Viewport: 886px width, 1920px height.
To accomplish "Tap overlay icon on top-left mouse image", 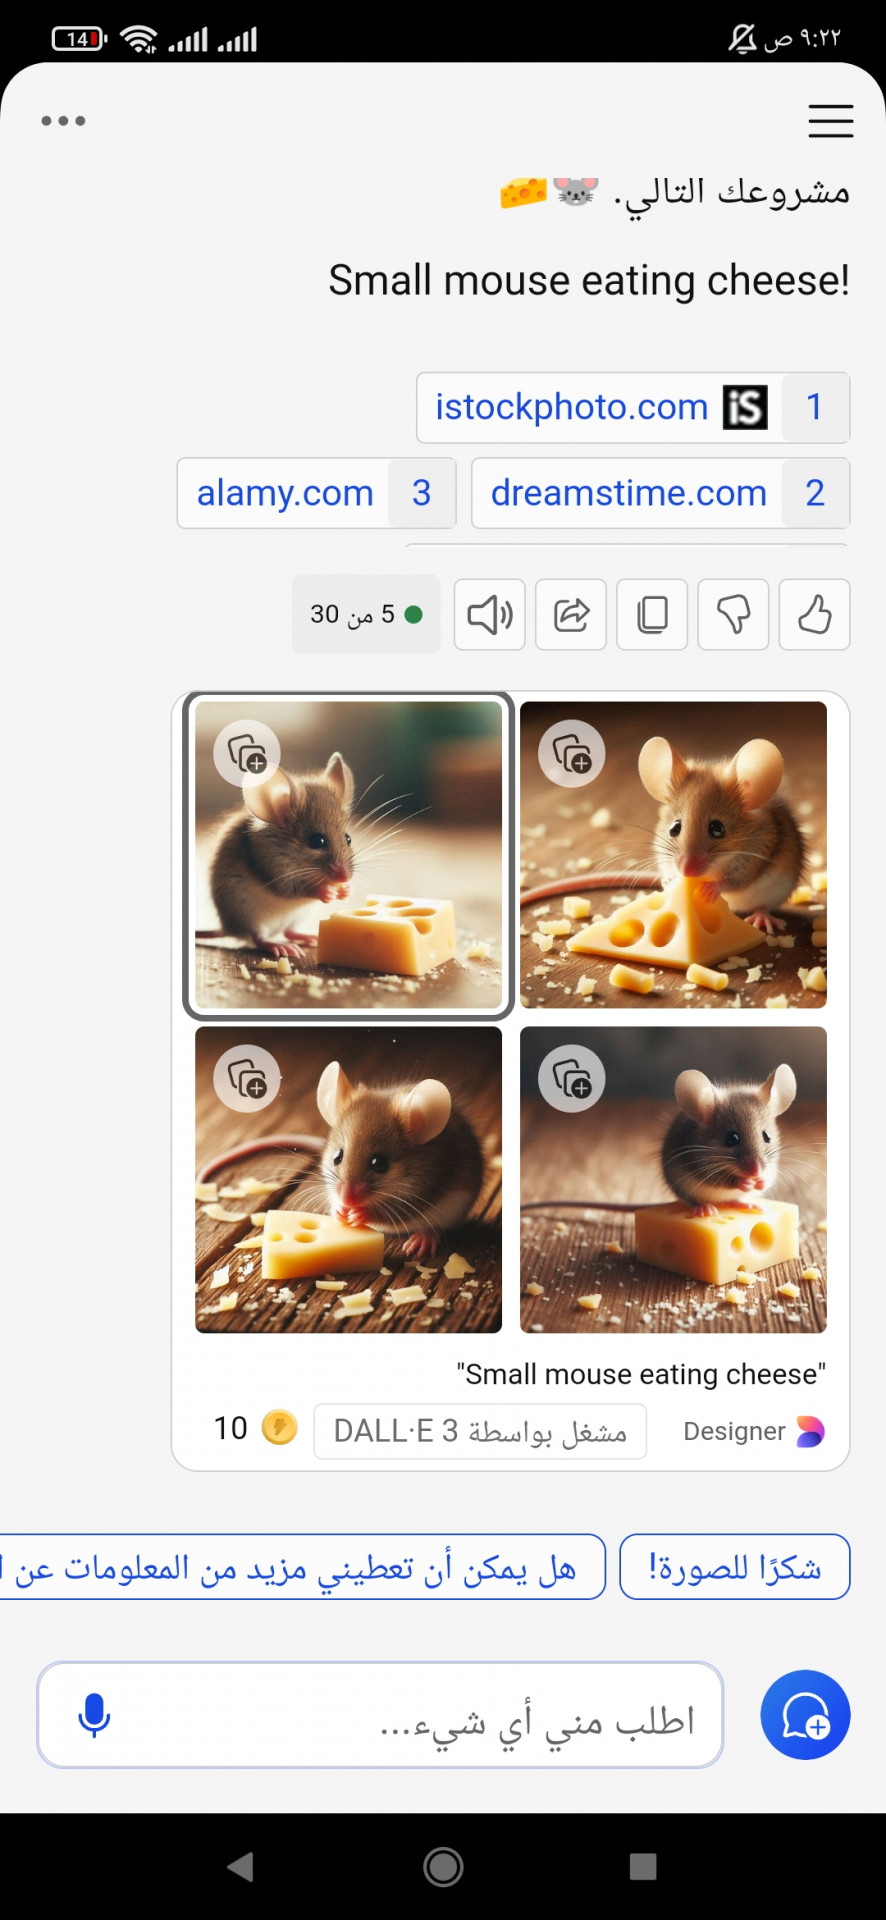I will pos(247,753).
